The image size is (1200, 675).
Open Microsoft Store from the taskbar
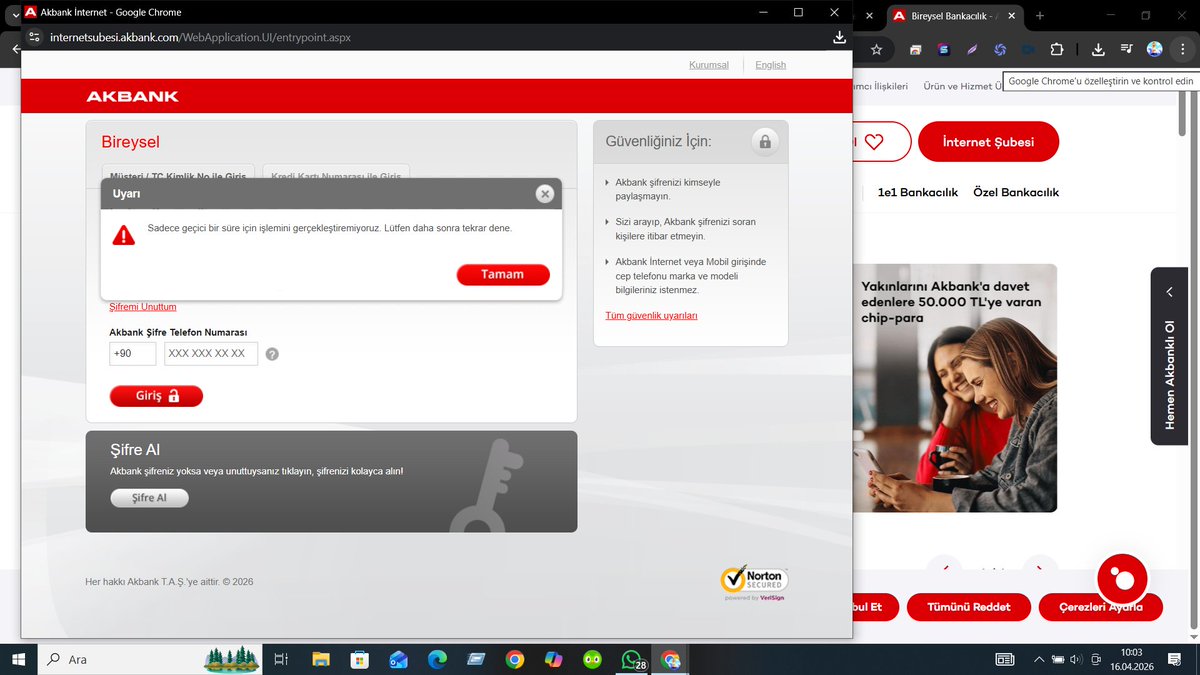pos(360,660)
